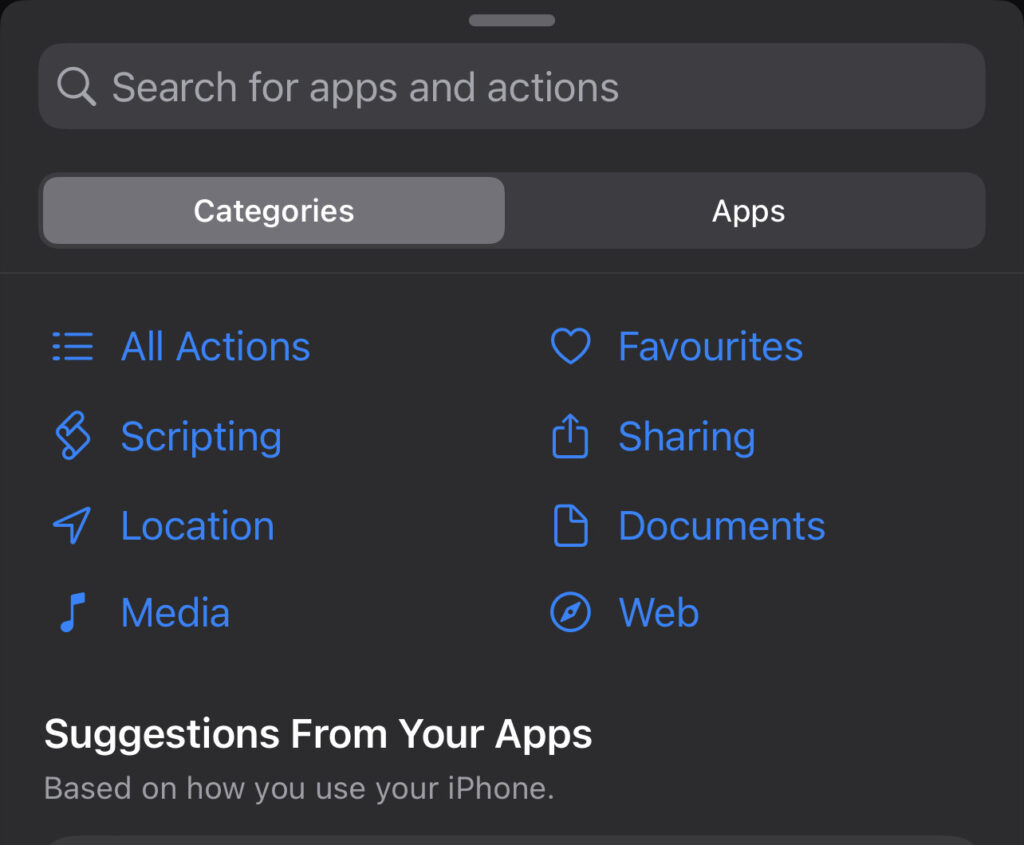Click the All Actions list icon
1024x845 pixels.
coord(72,347)
